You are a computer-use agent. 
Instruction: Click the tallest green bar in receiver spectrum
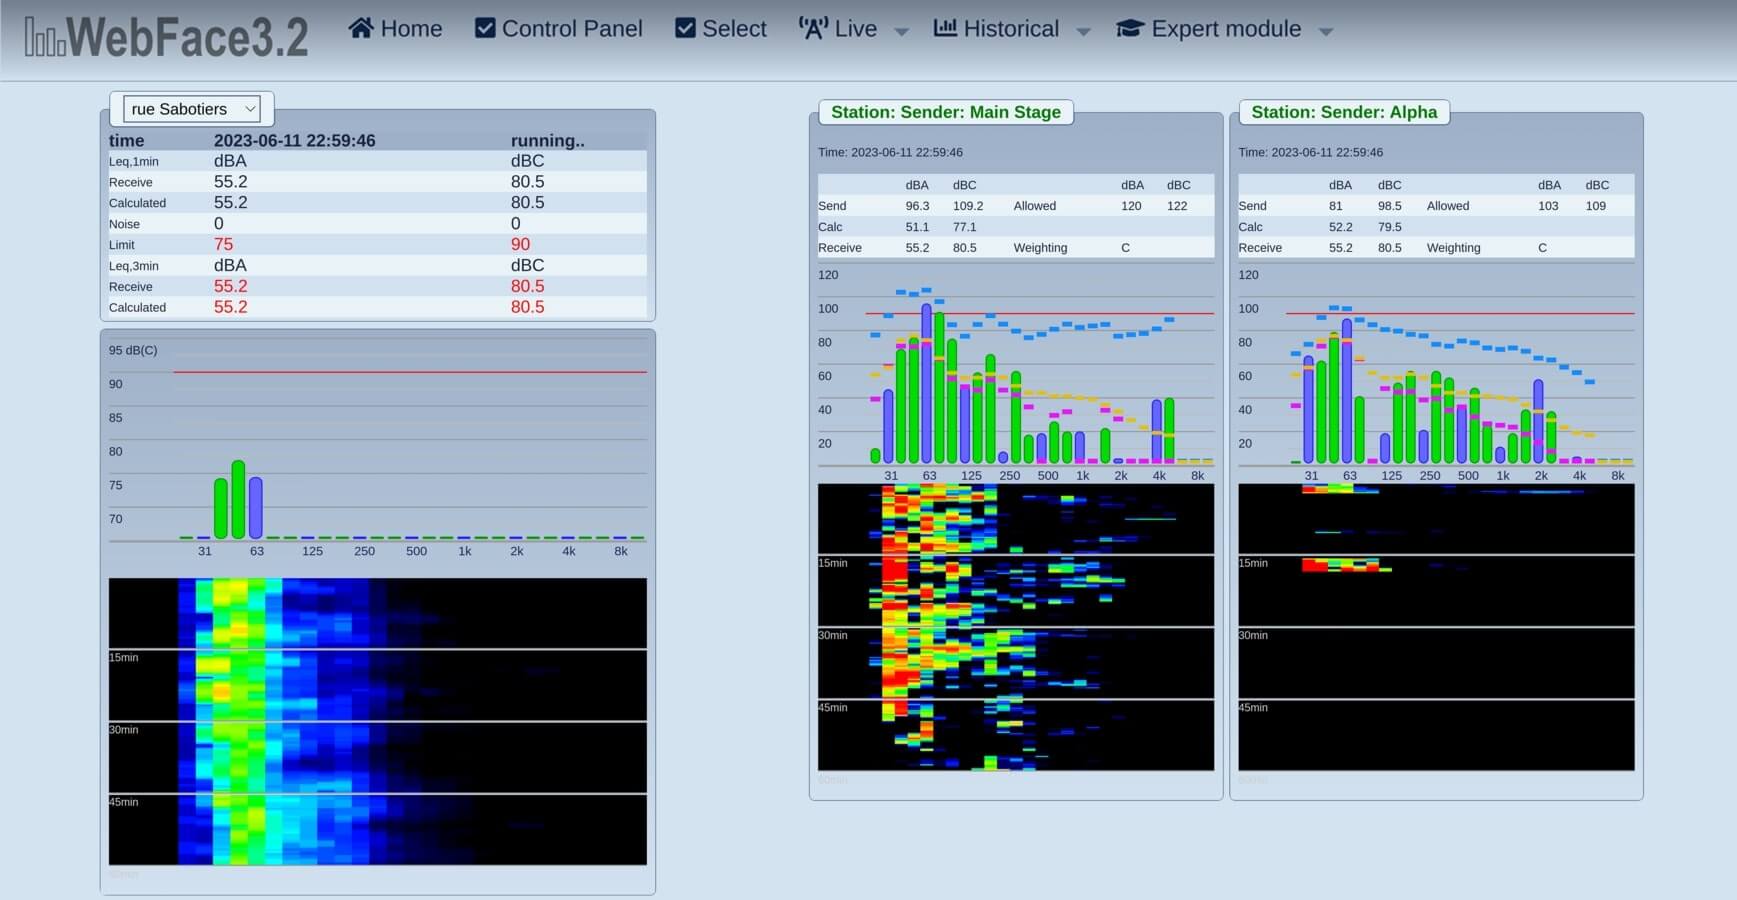238,500
